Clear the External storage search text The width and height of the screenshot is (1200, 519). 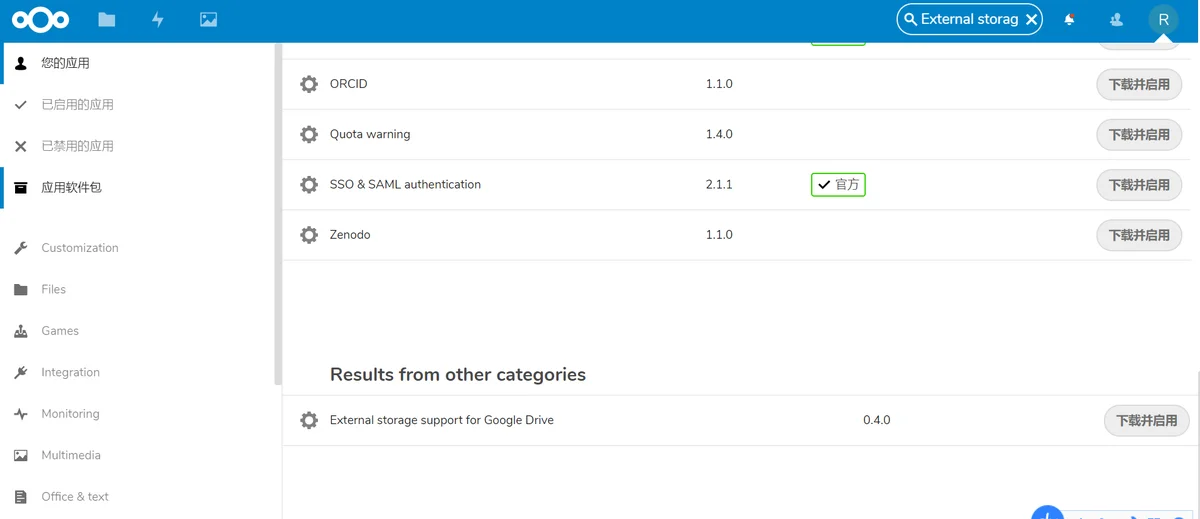(1031, 19)
